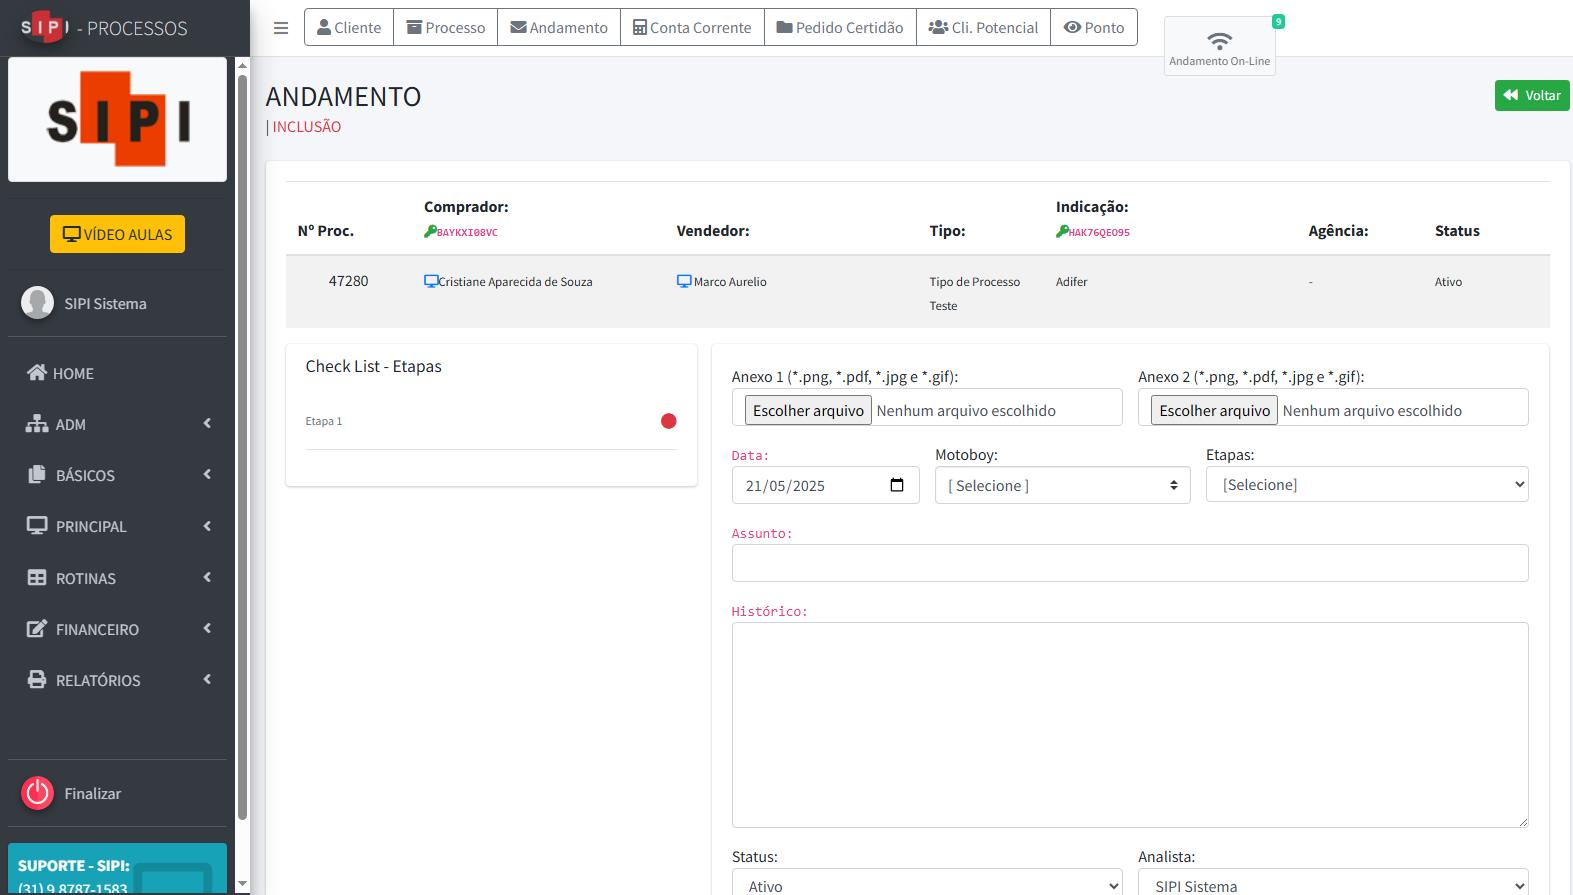Click the SUPORTE - SIPI banner
The width and height of the screenshot is (1573, 895).
click(117, 869)
